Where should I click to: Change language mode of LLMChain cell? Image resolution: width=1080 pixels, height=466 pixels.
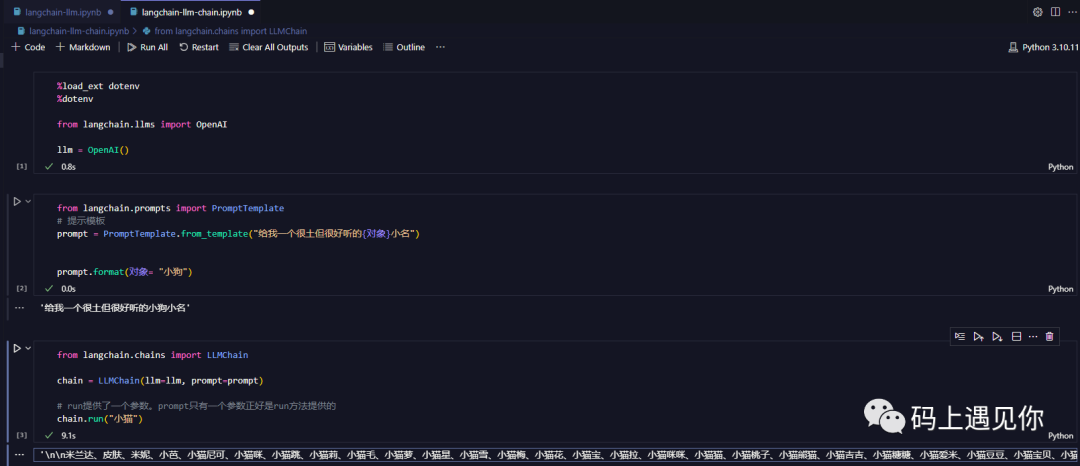pos(1061,436)
